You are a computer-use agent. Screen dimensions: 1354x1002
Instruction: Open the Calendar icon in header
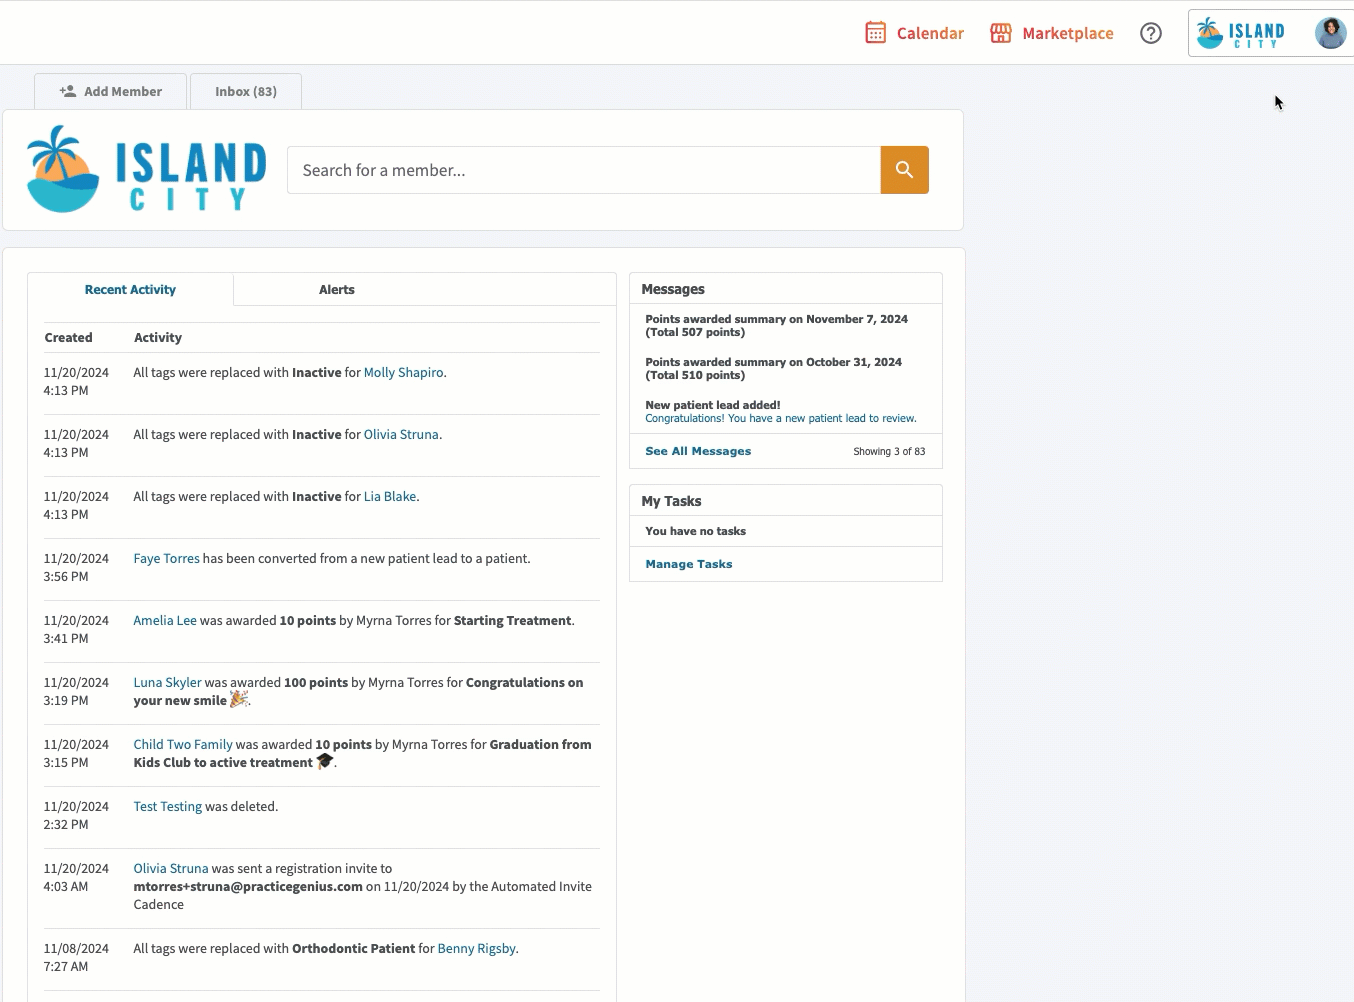coord(875,33)
